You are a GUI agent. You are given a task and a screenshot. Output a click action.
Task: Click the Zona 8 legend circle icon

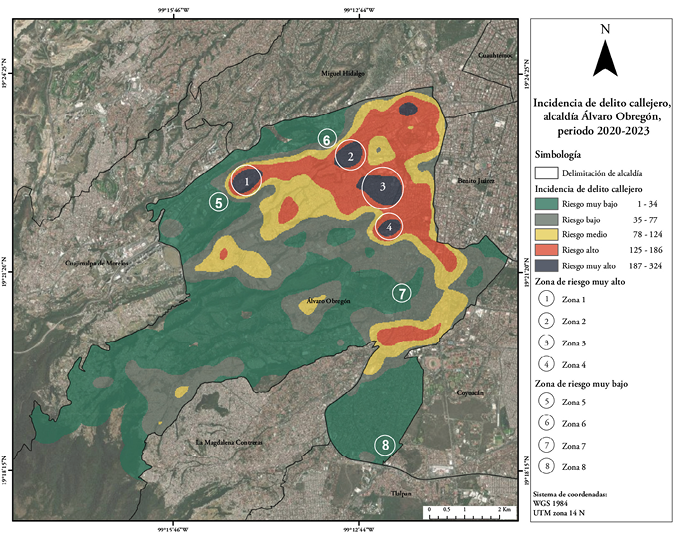point(546,467)
